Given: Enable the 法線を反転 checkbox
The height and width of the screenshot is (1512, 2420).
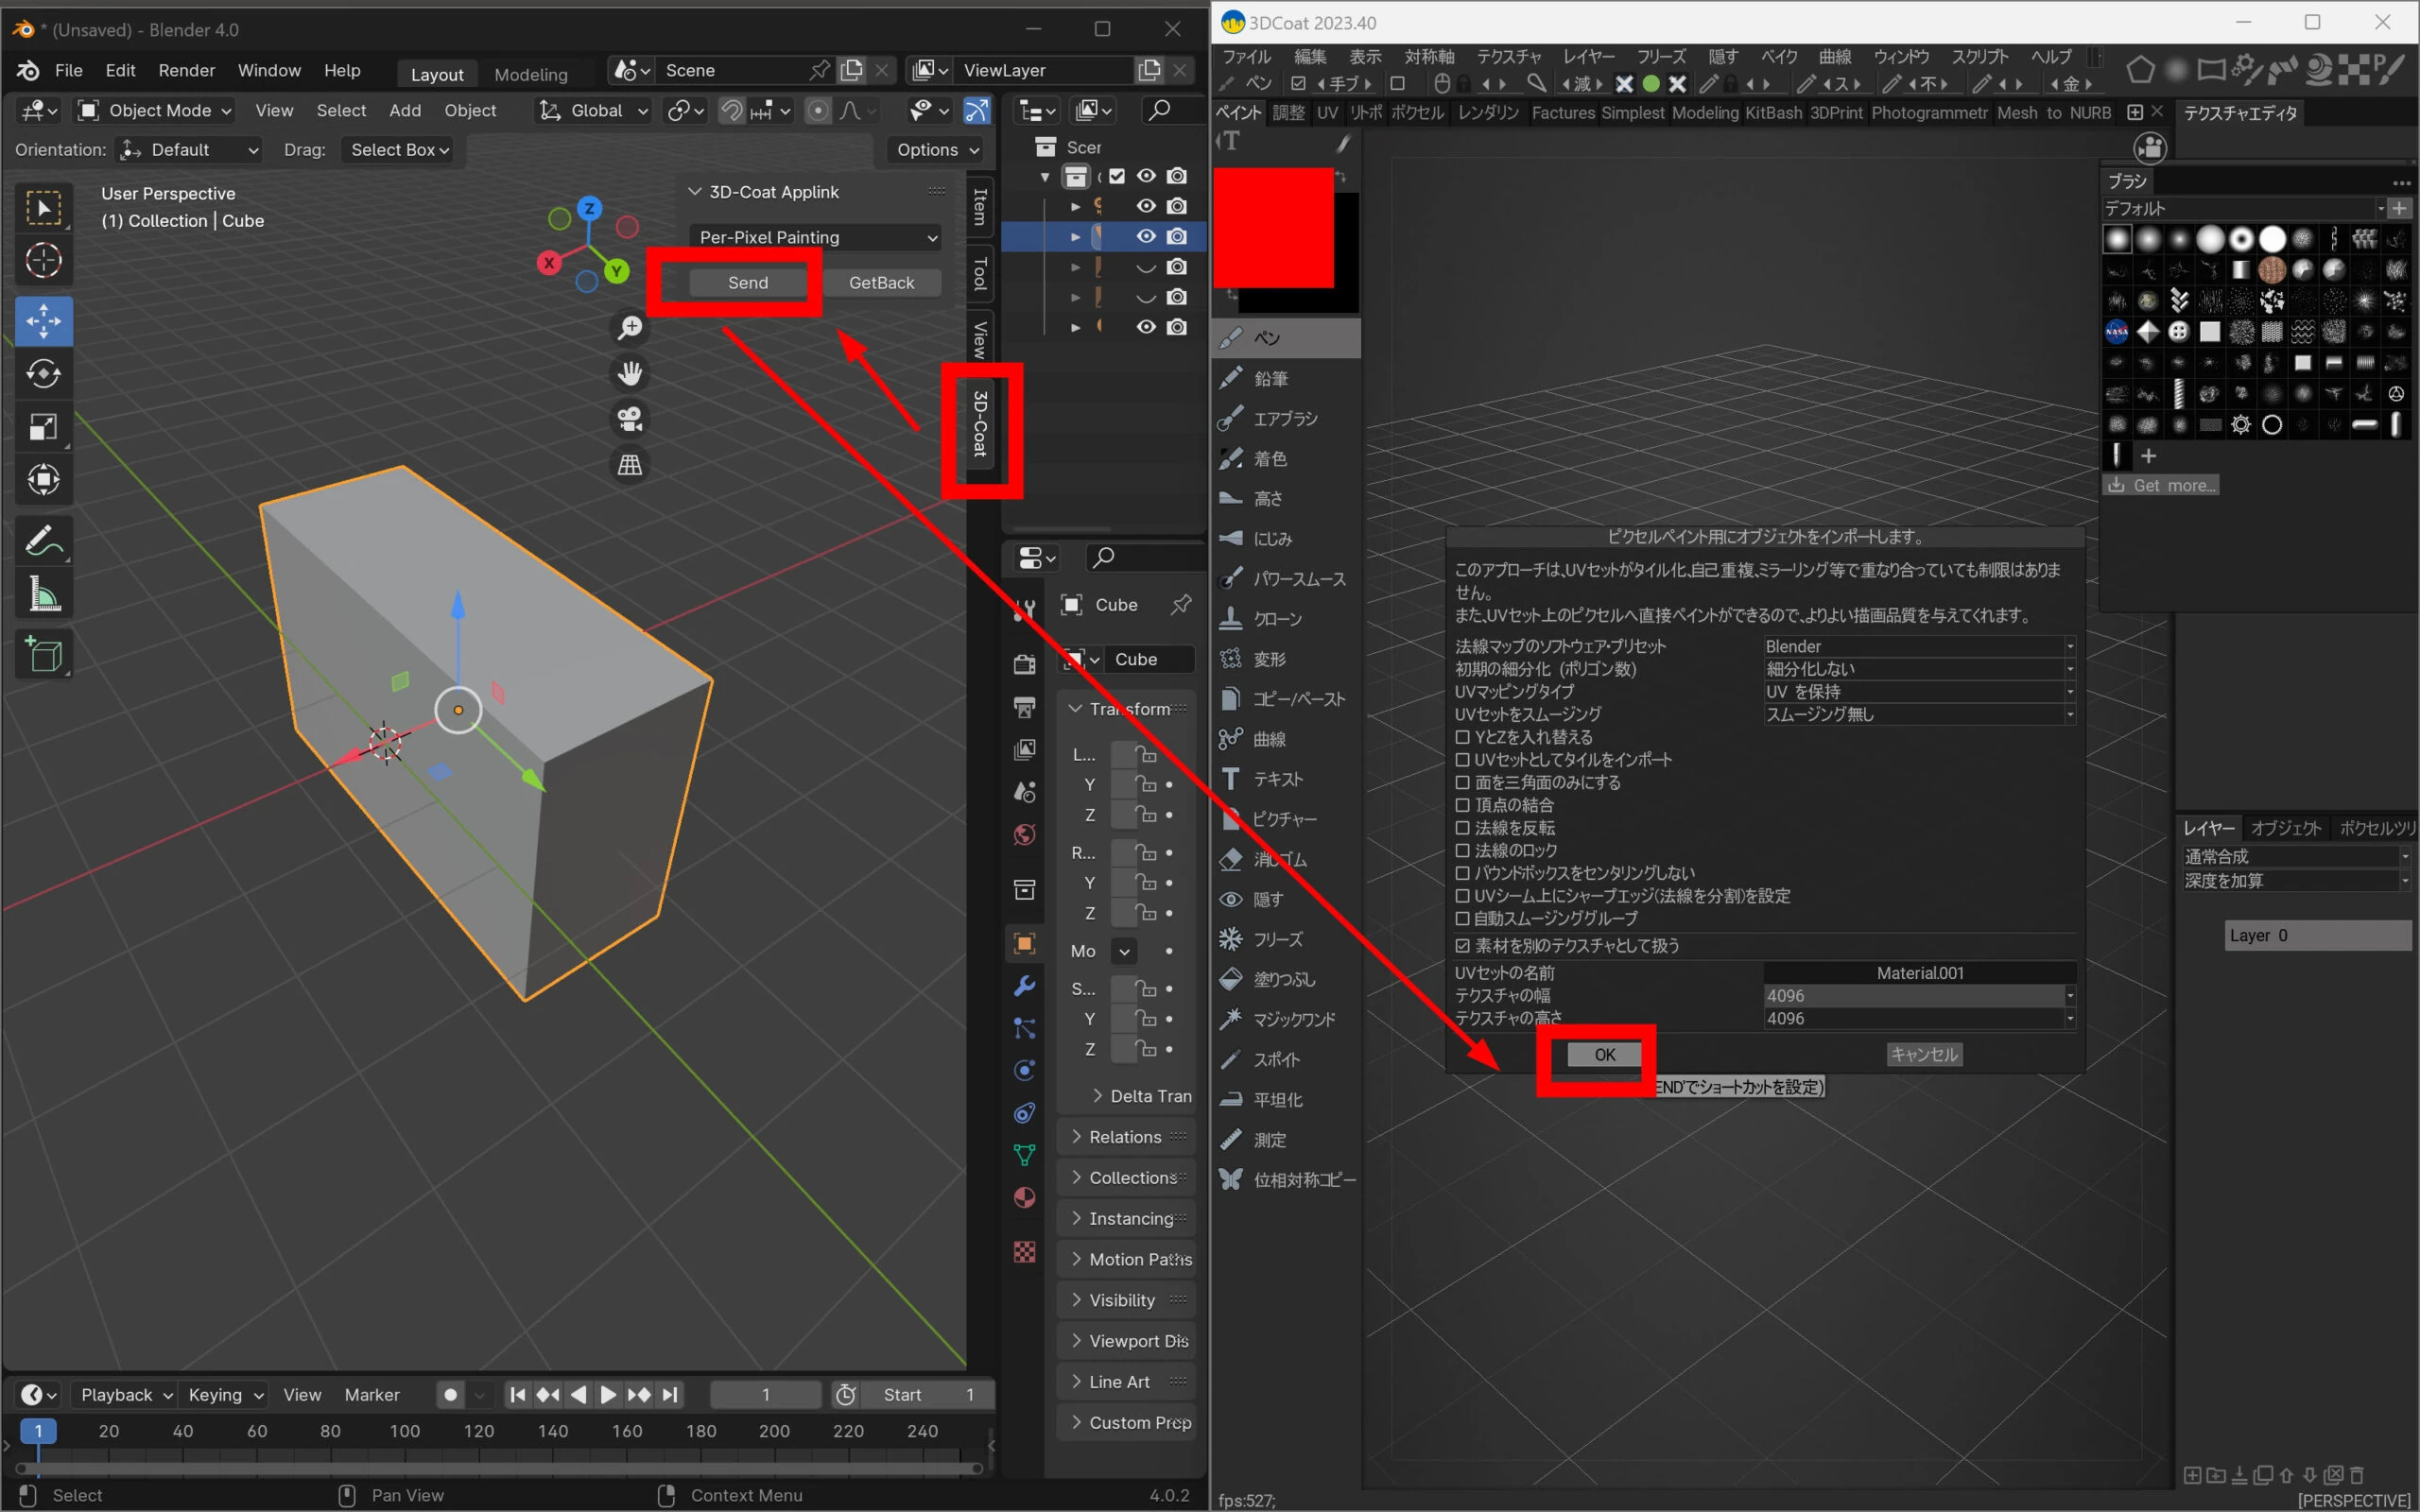Looking at the screenshot, I should (1463, 828).
